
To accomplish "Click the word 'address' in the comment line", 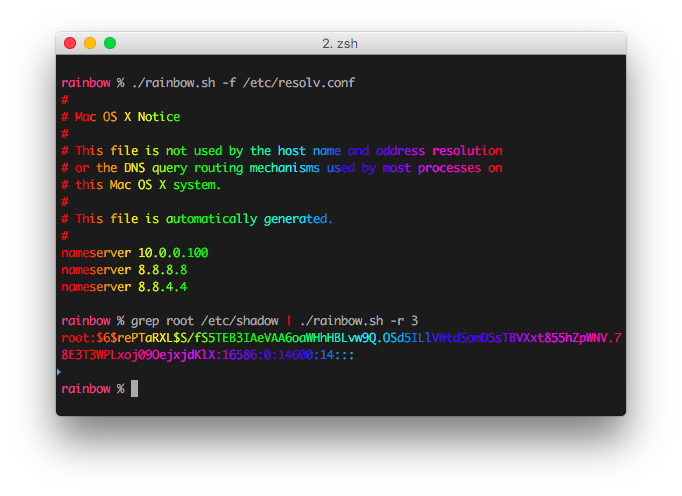I will tap(400, 151).
